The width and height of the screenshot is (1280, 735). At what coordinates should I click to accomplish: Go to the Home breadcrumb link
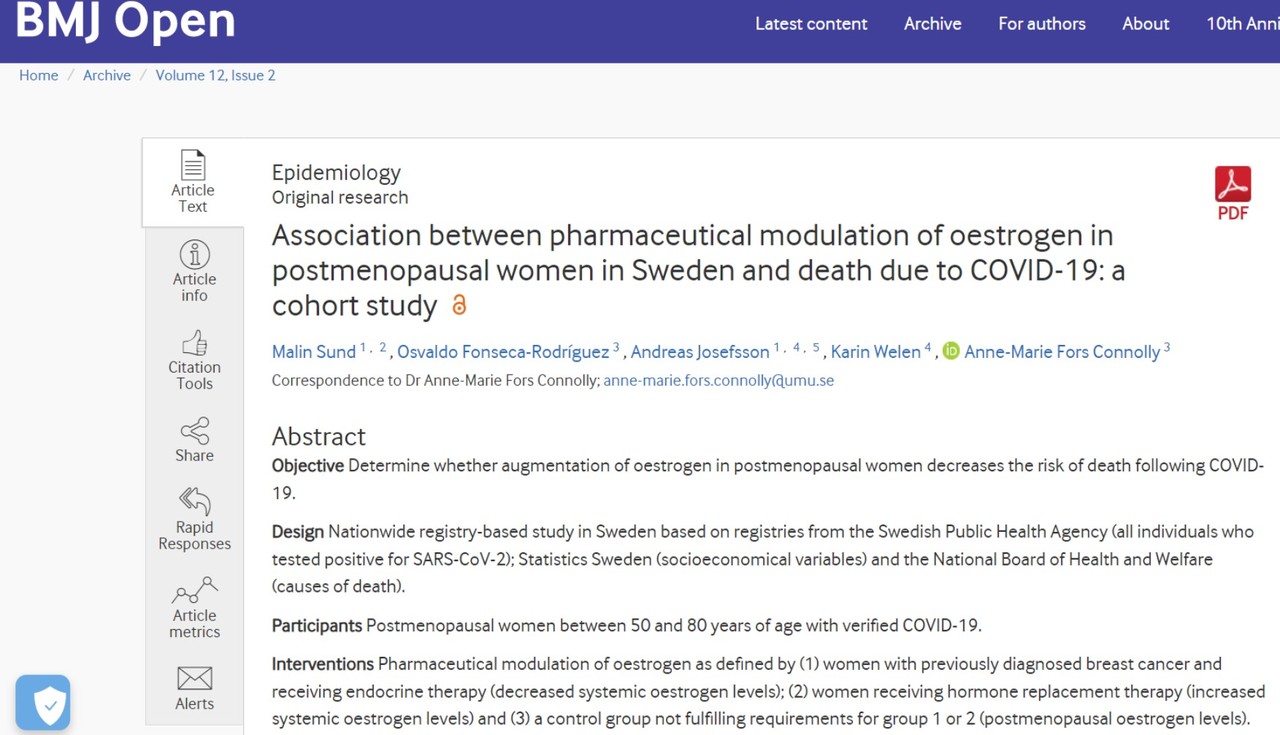click(x=39, y=75)
